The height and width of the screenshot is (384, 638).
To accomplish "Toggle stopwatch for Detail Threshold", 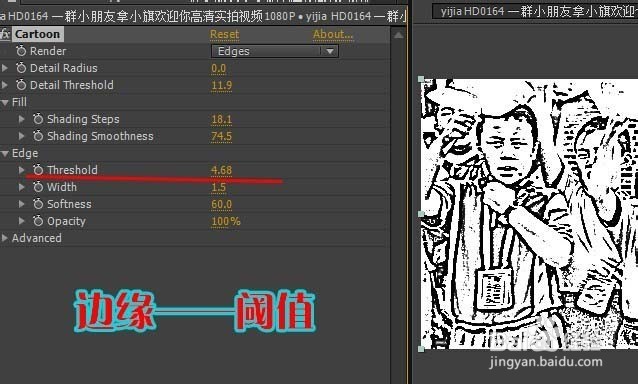I will point(21,85).
